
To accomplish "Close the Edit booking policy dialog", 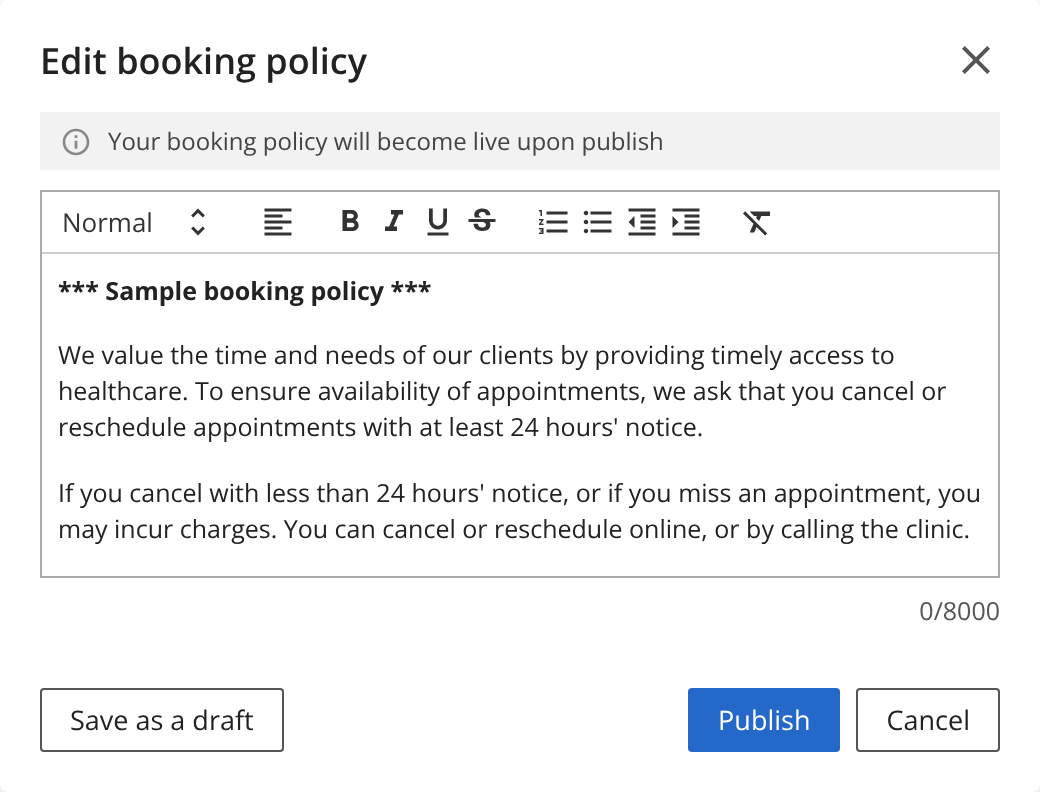I will [976, 60].
